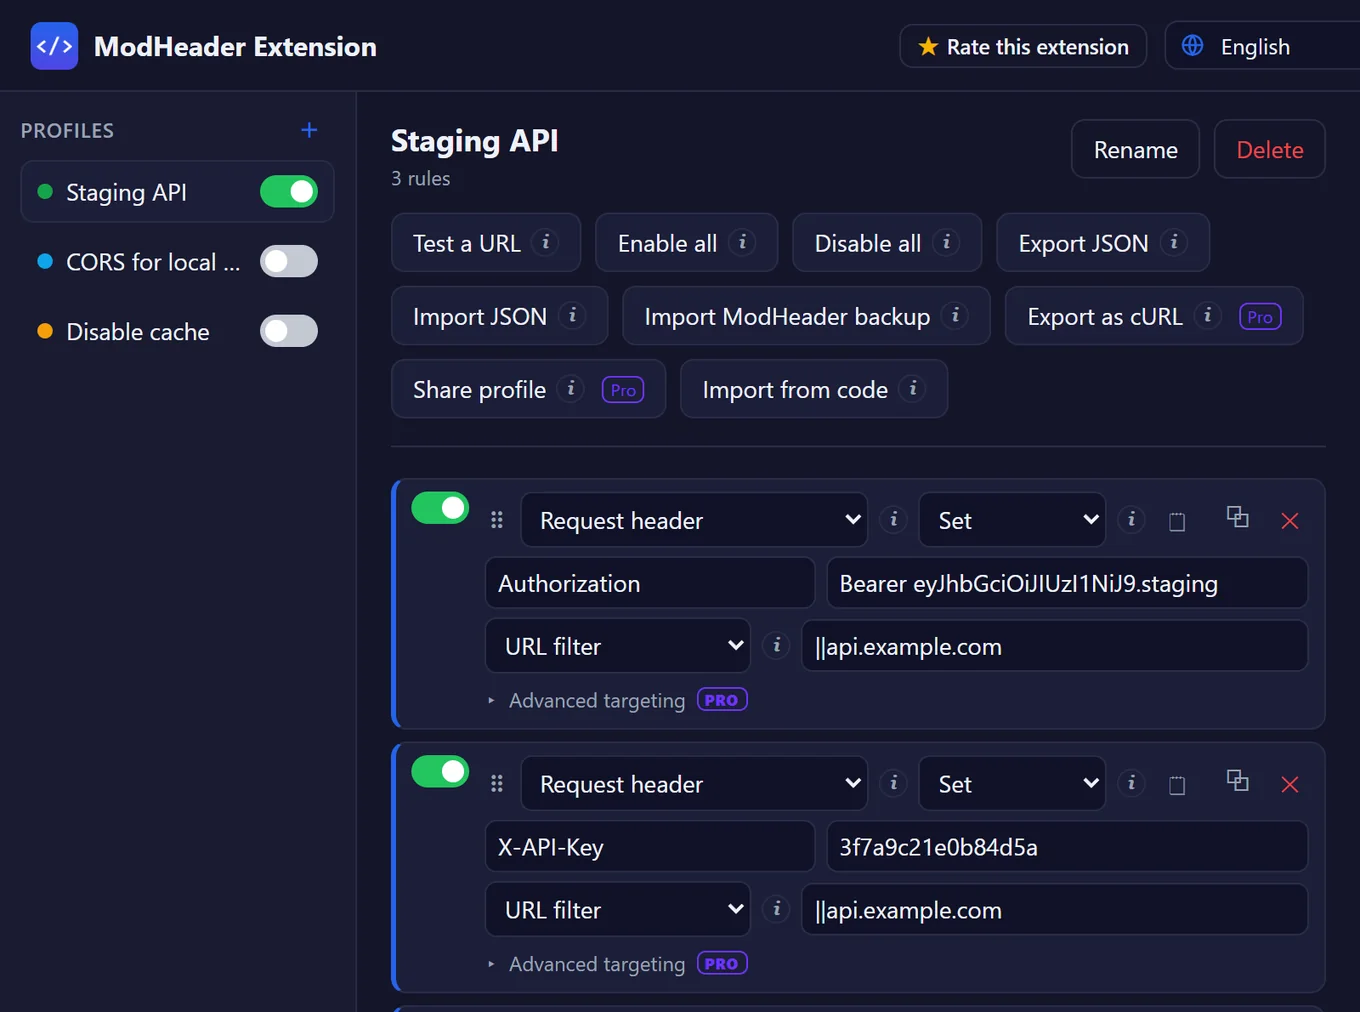Image resolution: width=1360 pixels, height=1012 pixels.
Task: Open info icon beside Export as cURL
Action: pyautogui.click(x=1207, y=315)
